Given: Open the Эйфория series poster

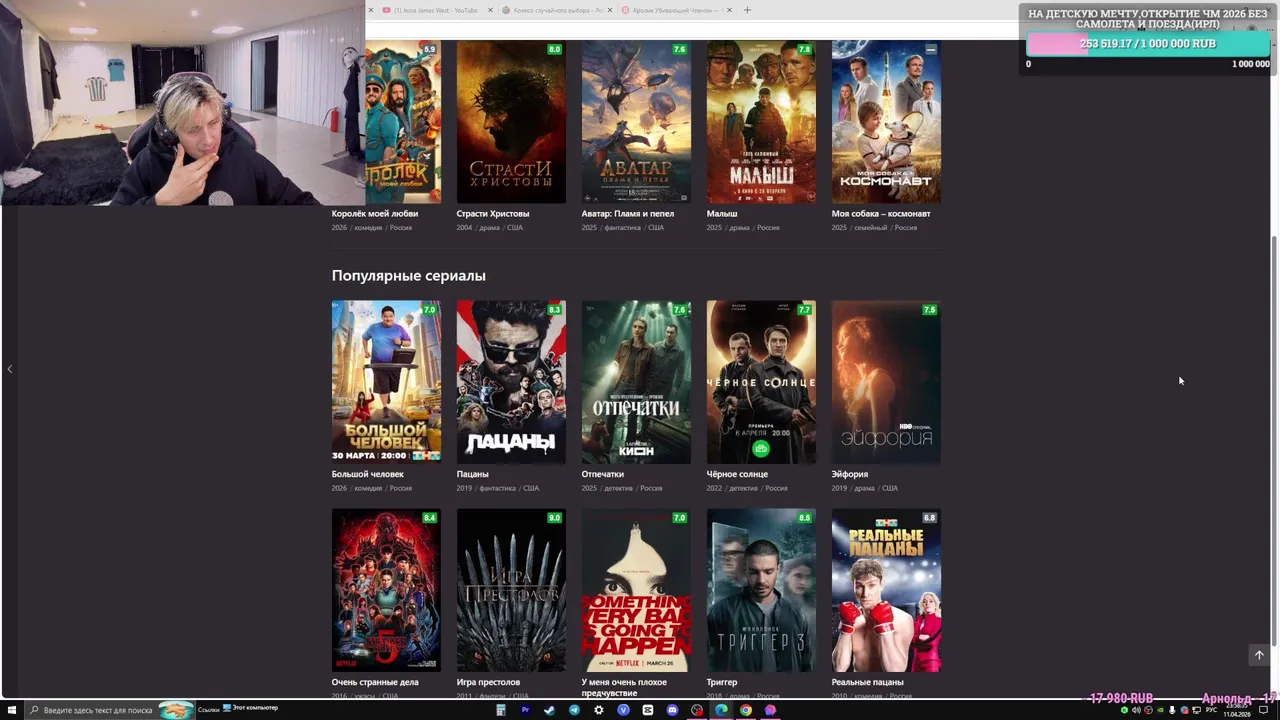Looking at the screenshot, I should [x=886, y=382].
